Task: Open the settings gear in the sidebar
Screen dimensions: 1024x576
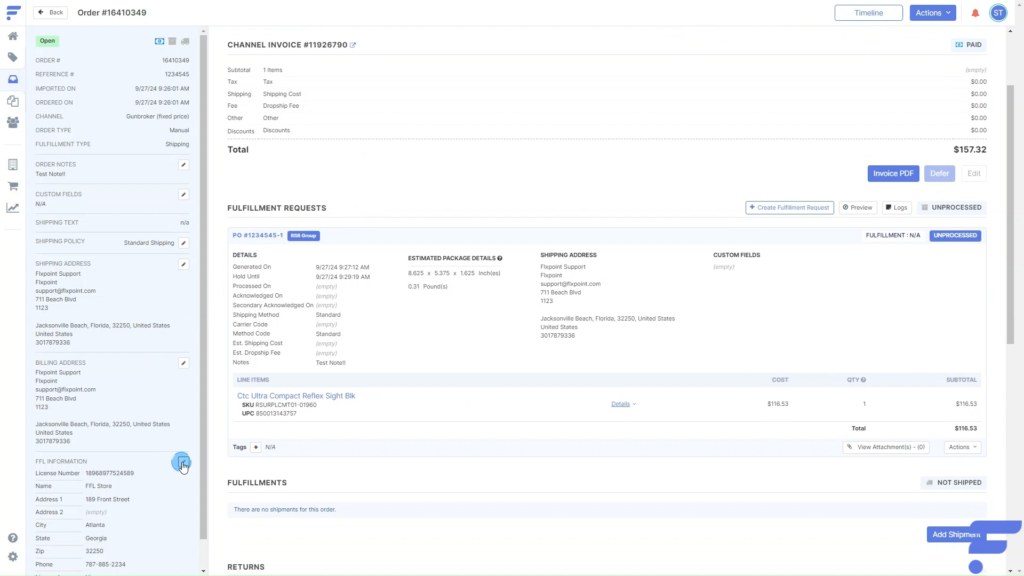Action: coord(12,556)
